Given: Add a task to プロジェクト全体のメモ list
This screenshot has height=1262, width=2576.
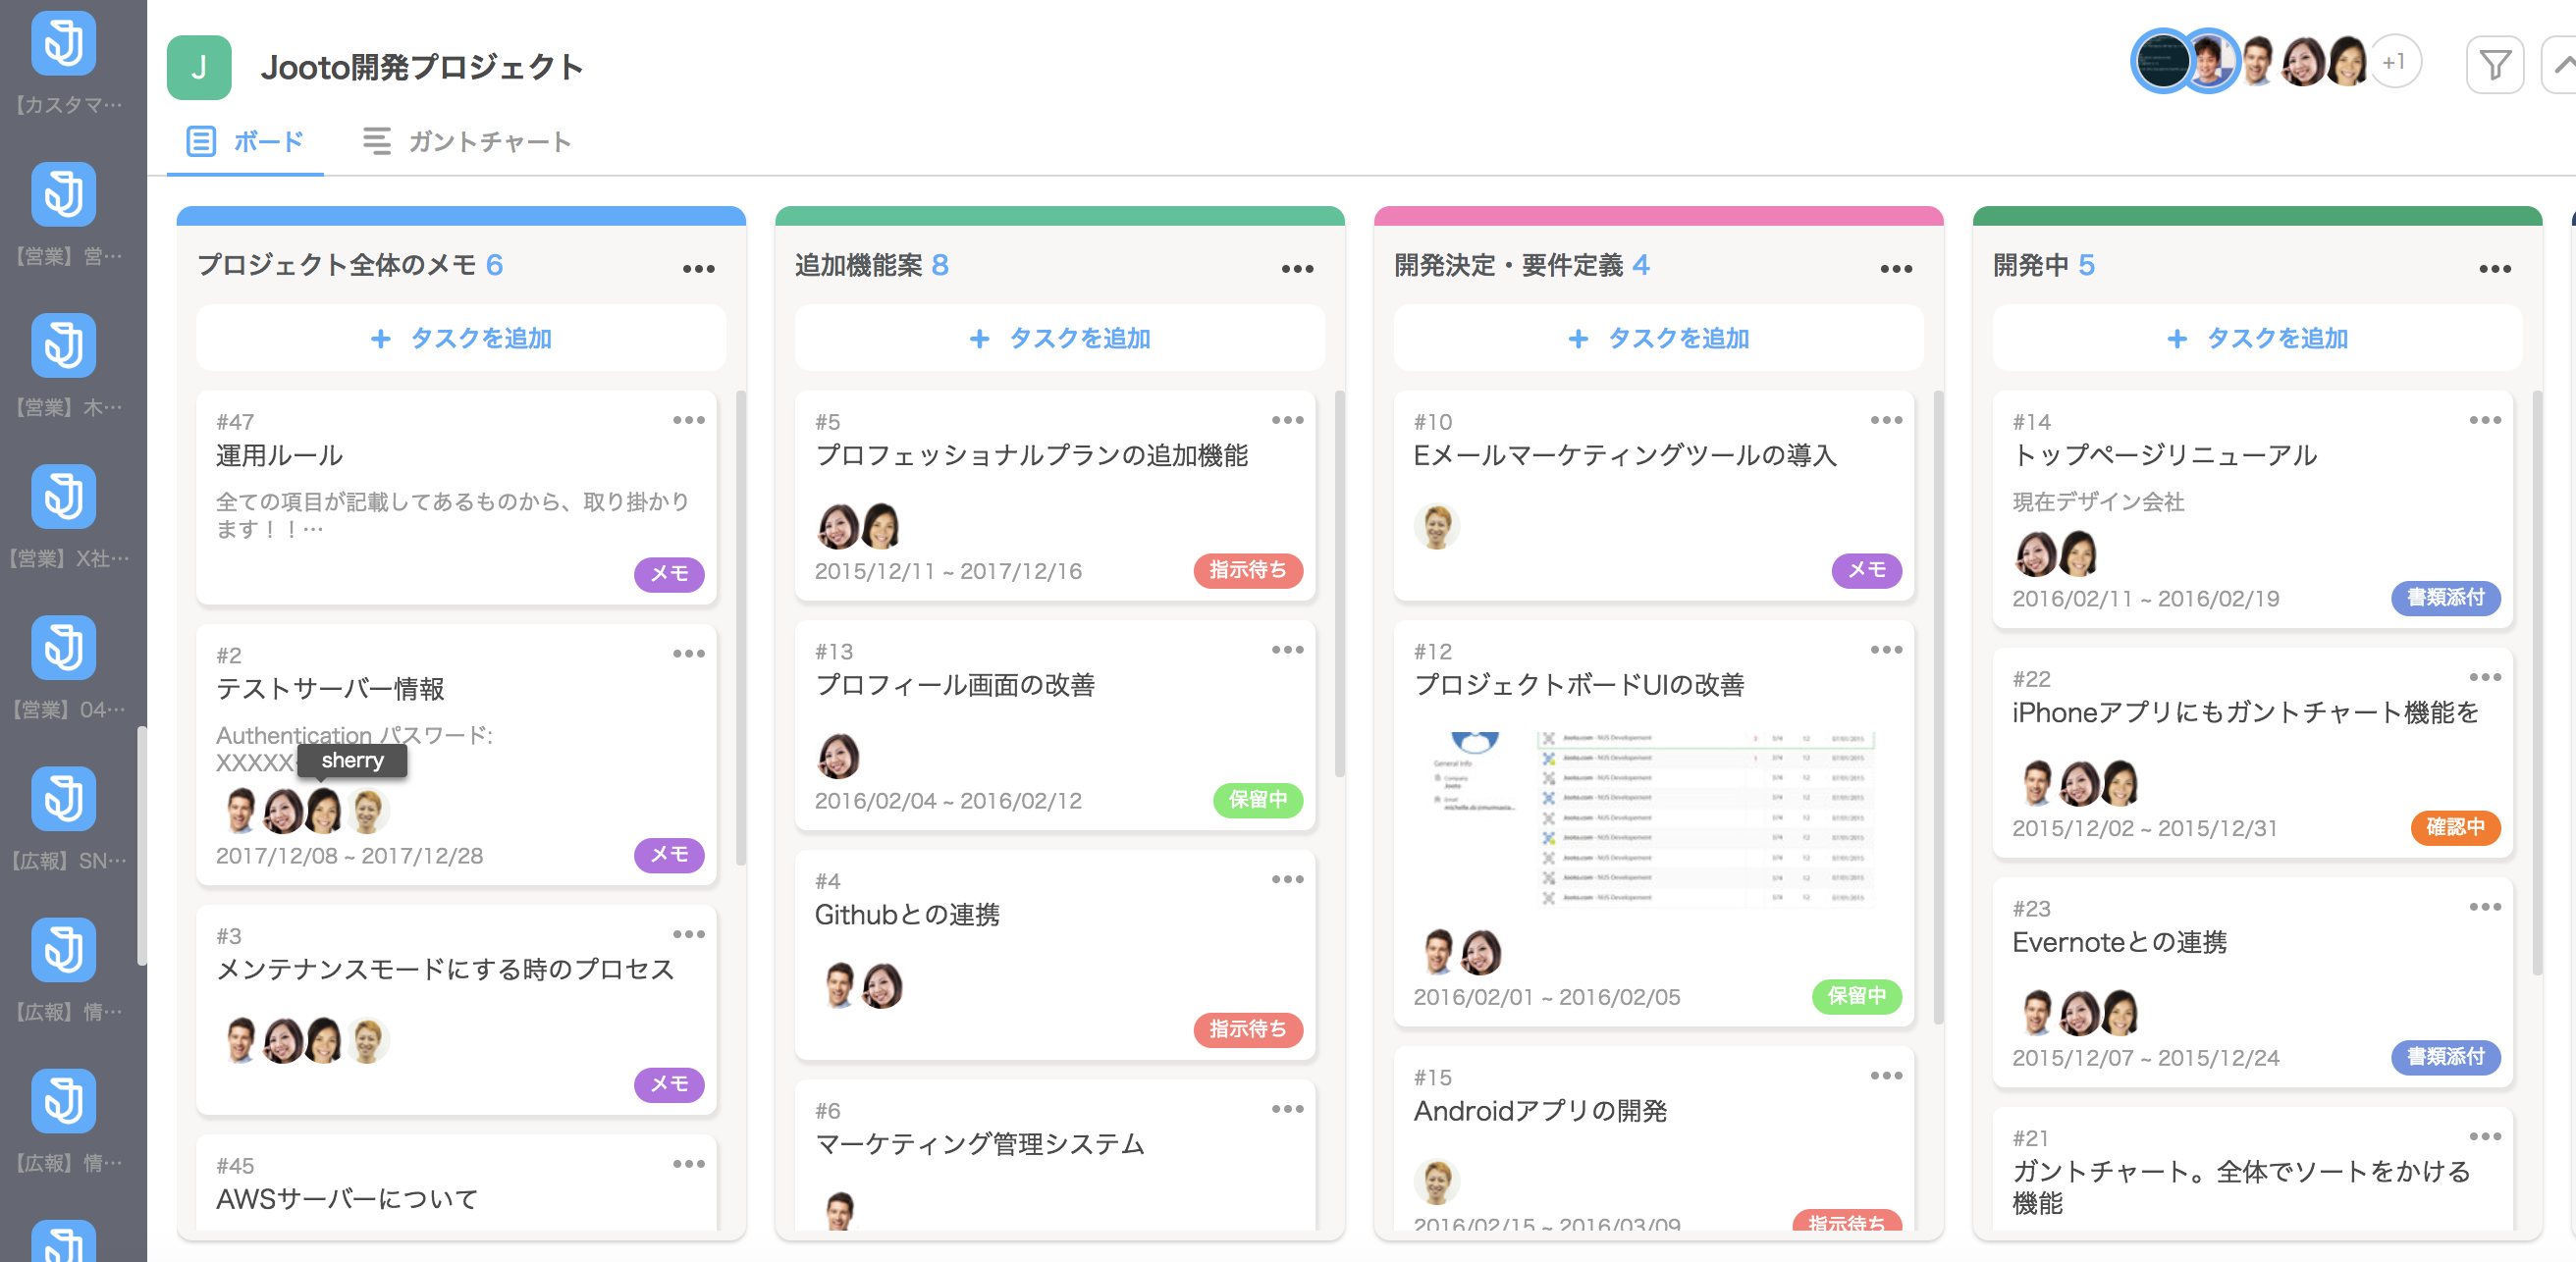Looking at the screenshot, I should [x=461, y=338].
